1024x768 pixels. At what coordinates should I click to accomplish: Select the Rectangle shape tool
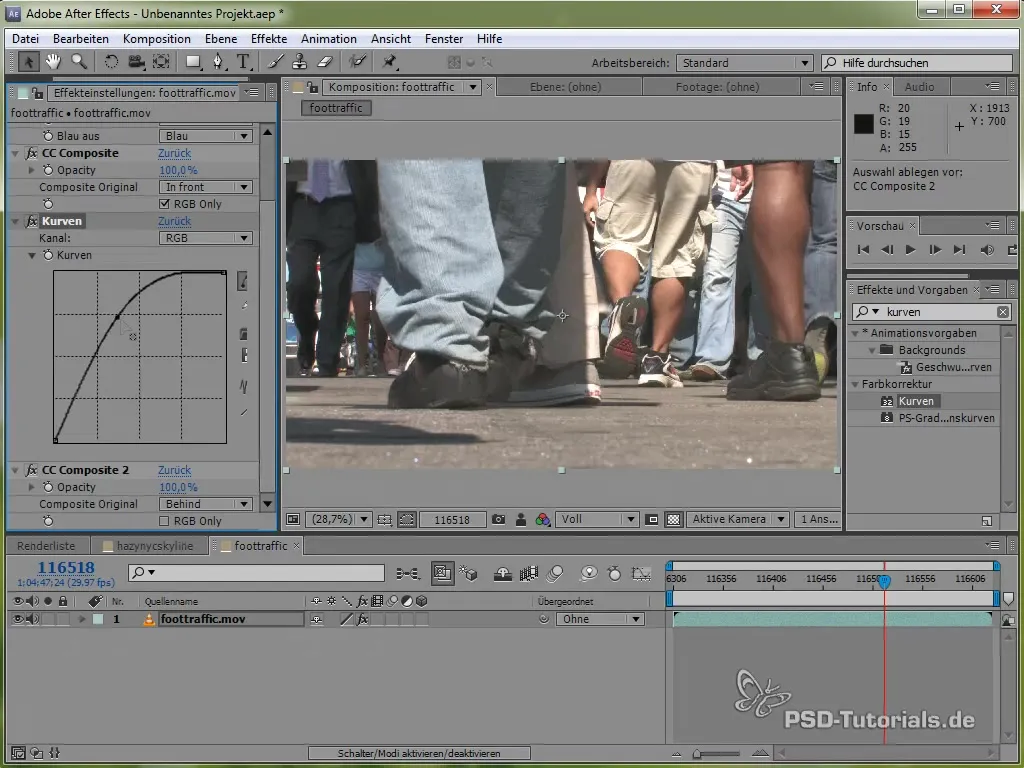point(193,62)
